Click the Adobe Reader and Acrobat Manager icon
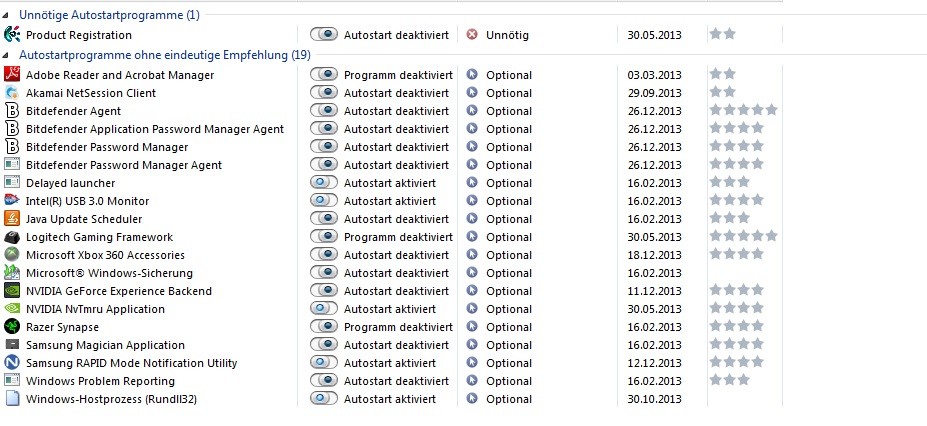Viewport: 927px width, 426px height. pyautogui.click(x=12, y=74)
